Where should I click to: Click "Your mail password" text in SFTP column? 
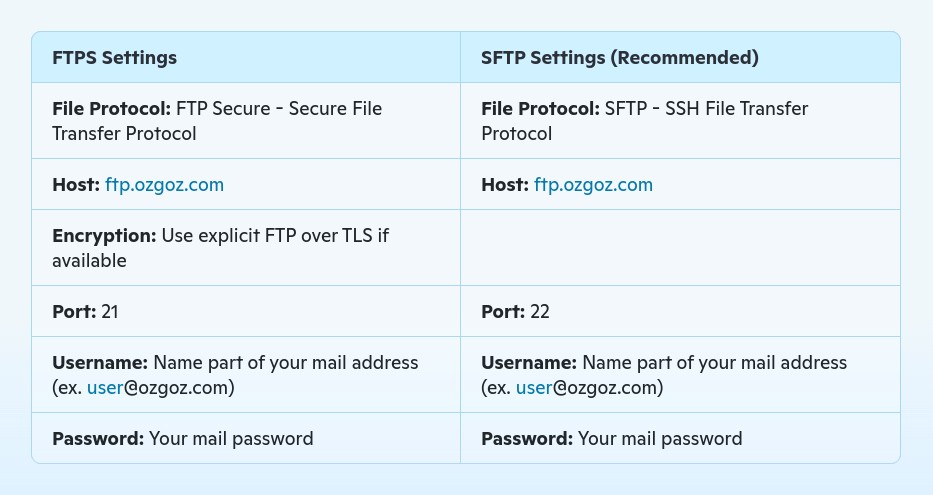coord(660,439)
